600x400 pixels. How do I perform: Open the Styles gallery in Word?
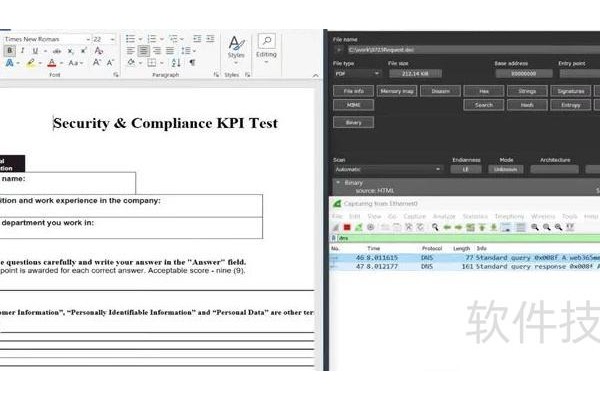coord(236,48)
